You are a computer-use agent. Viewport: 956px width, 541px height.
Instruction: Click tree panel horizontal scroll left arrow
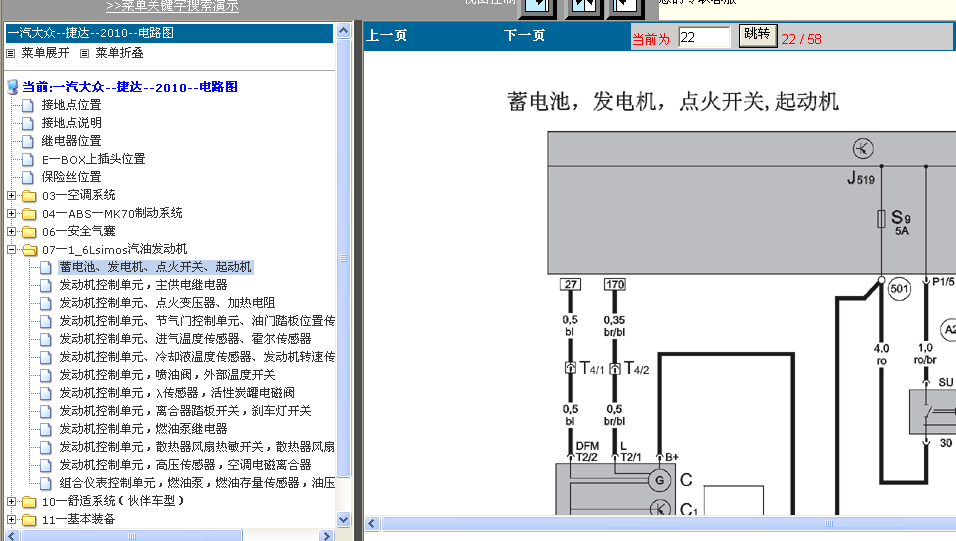point(12,536)
